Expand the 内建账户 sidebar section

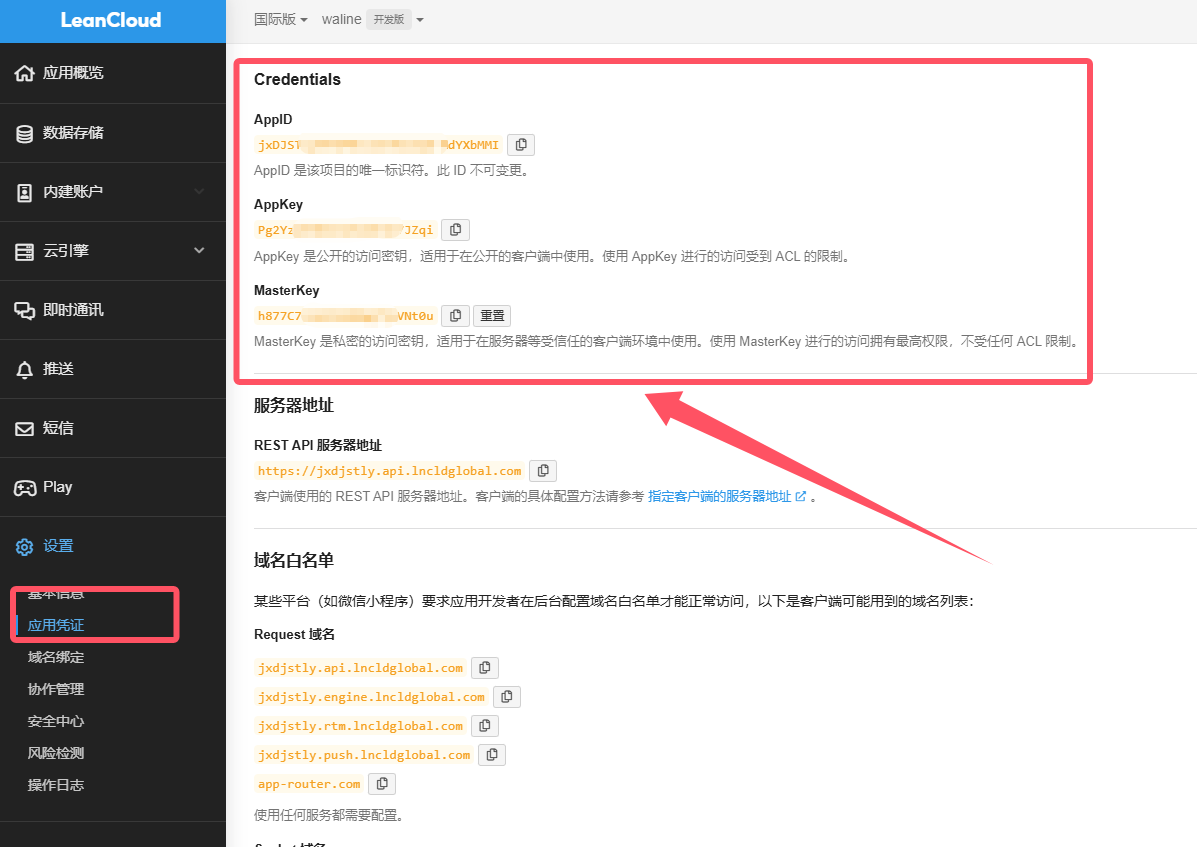pos(112,192)
